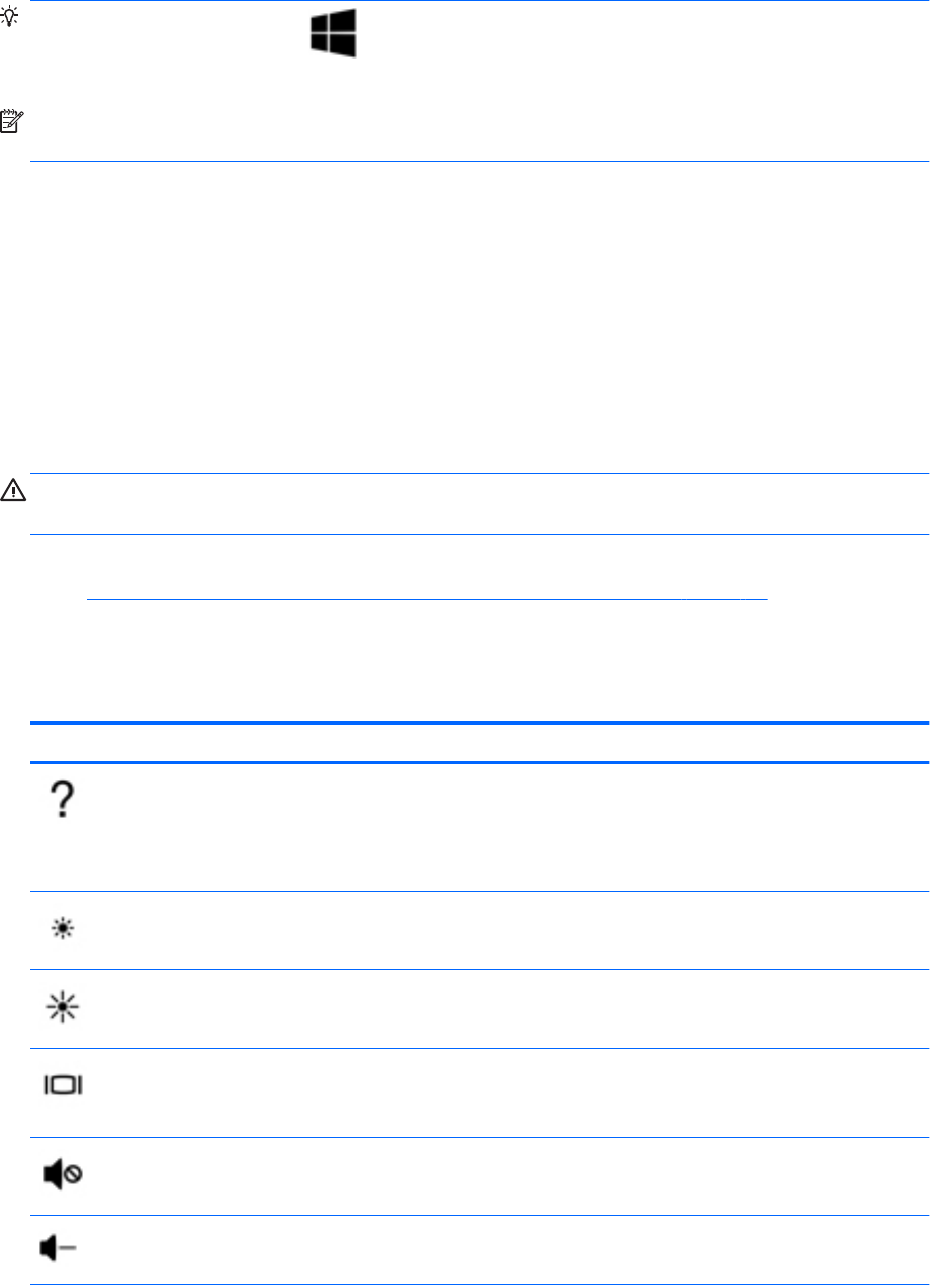The image size is (930, 1285).
Task: Click the Windows logo icon
Action: click(334, 33)
